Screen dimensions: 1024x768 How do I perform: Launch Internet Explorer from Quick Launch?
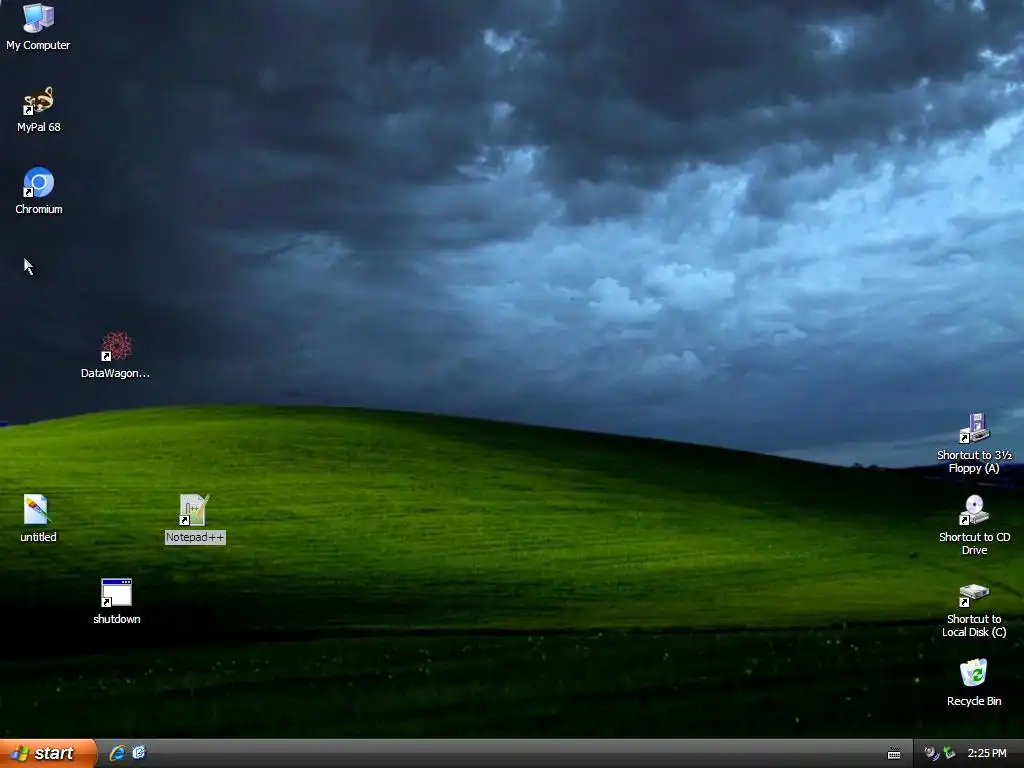pyautogui.click(x=117, y=753)
